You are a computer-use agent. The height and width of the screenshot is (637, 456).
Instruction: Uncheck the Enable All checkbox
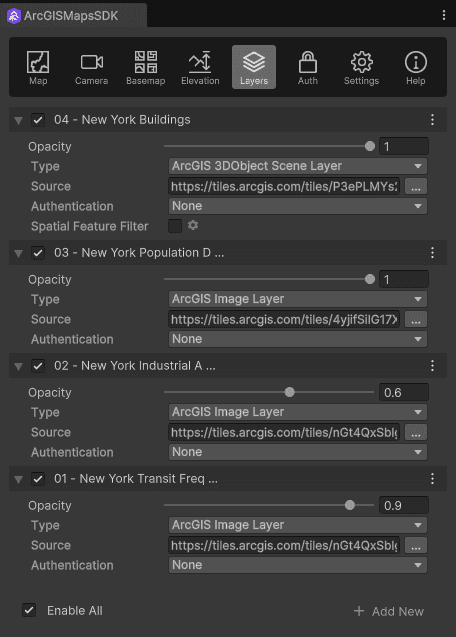(x=29, y=610)
